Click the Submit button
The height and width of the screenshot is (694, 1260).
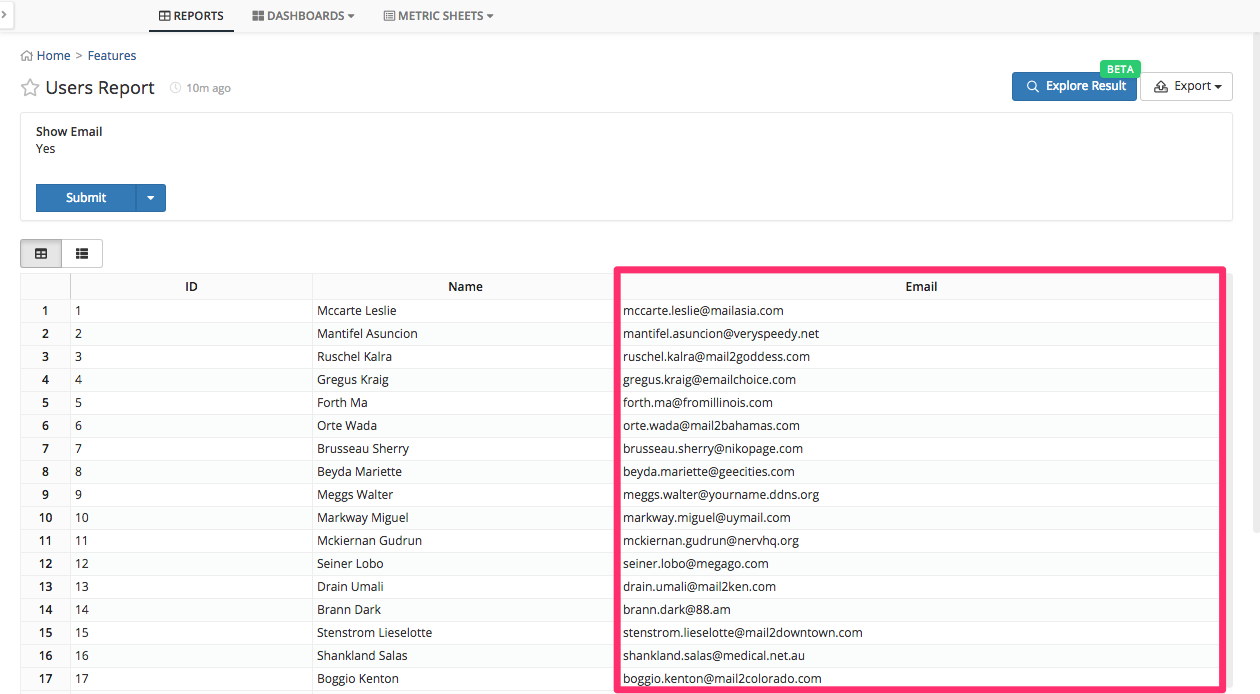click(x=86, y=198)
